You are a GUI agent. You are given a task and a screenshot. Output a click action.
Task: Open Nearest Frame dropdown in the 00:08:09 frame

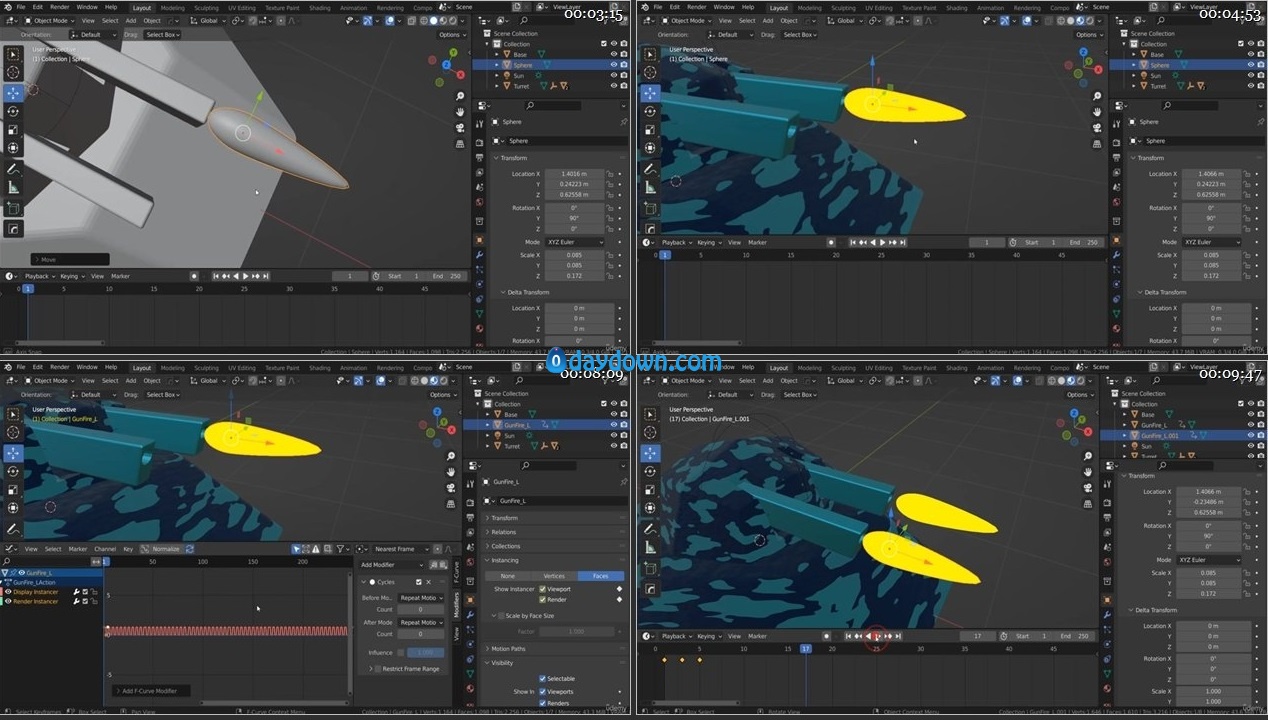tap(401, 549)
